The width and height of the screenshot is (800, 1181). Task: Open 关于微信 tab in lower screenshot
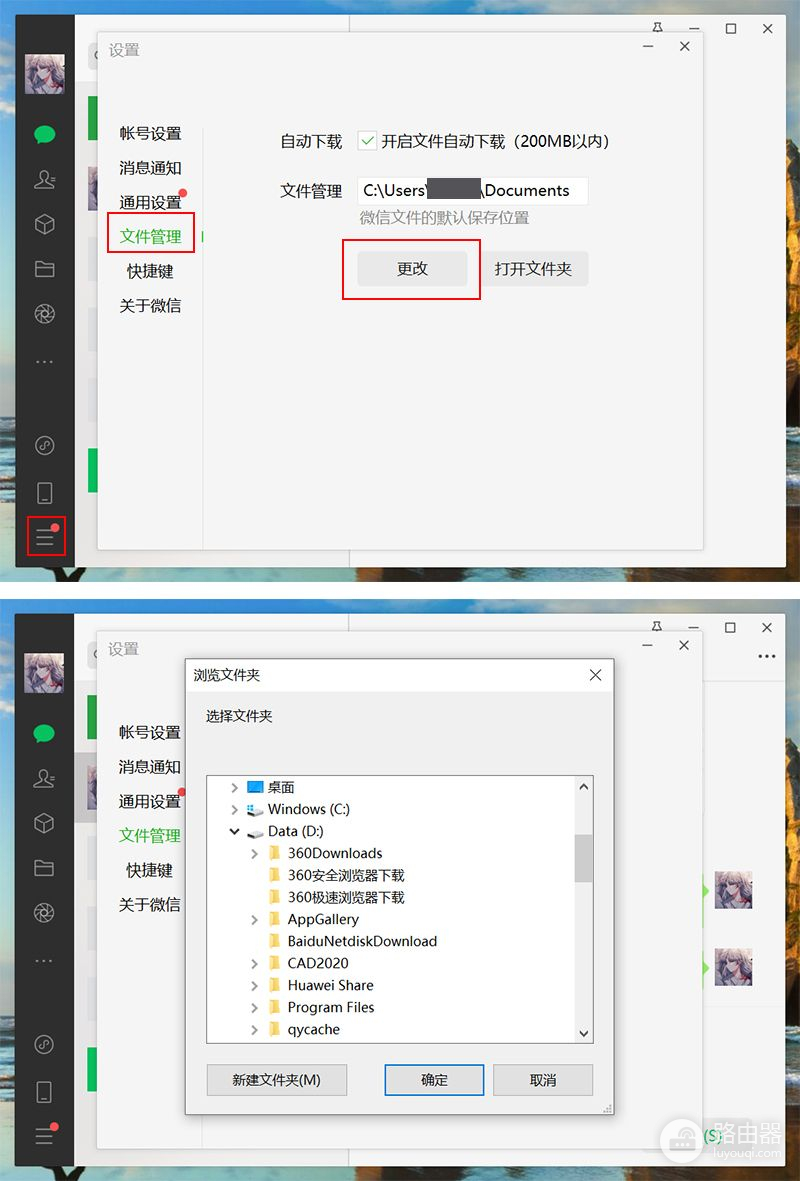pyautogui.click(x=150, y=905)
